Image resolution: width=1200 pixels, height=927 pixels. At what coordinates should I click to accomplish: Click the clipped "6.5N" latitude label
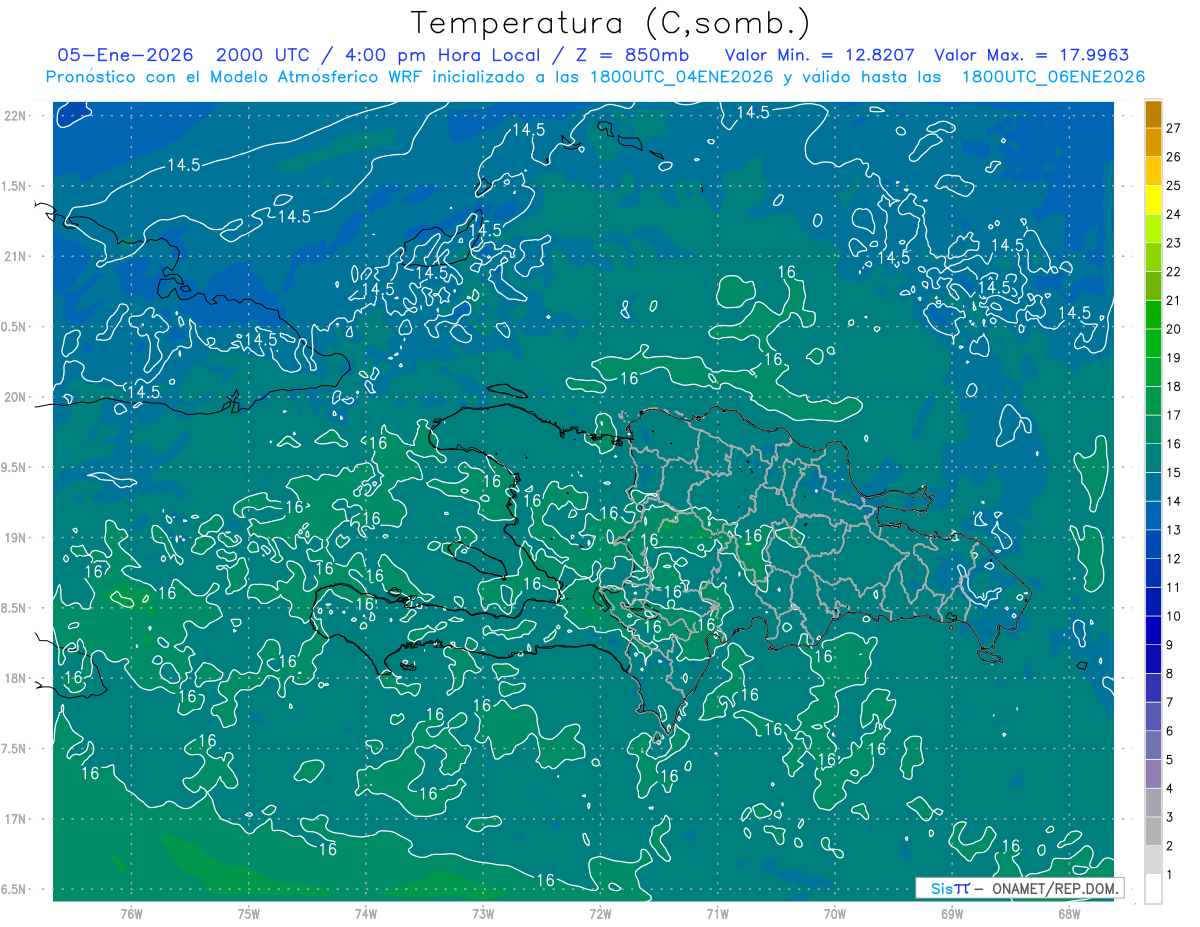(x=14, y=890)
